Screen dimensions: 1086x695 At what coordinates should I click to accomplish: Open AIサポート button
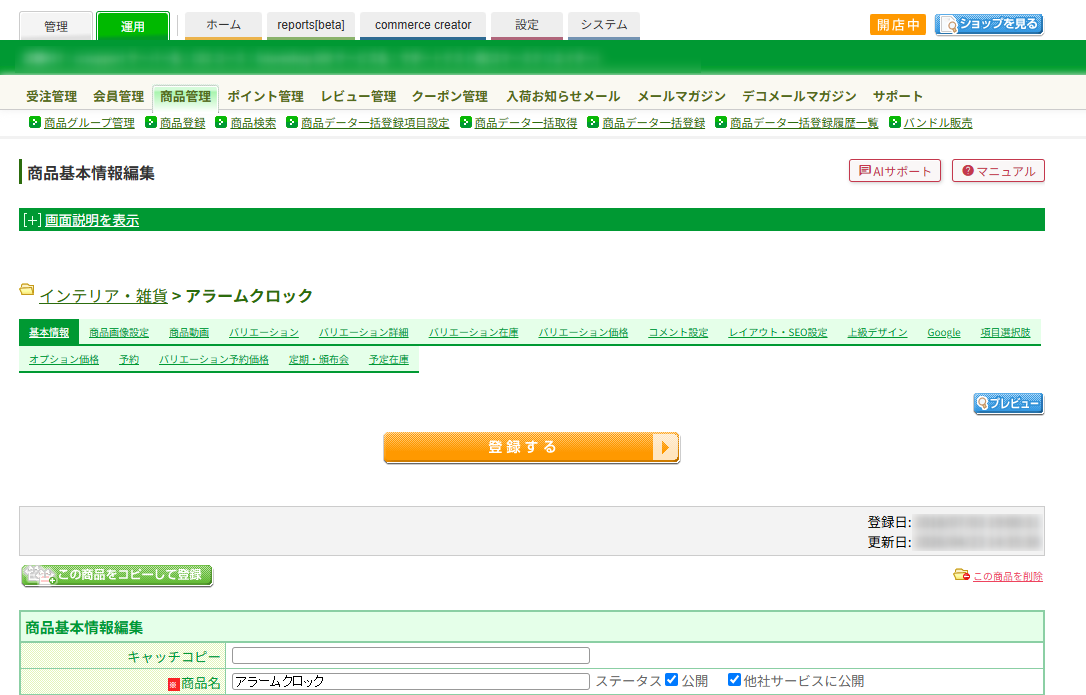[895, 171]
